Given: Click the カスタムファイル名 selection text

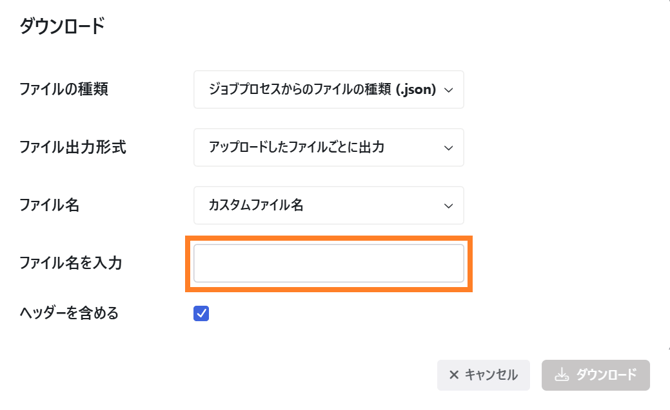Looking at the screenshot, I should point(255,206).
